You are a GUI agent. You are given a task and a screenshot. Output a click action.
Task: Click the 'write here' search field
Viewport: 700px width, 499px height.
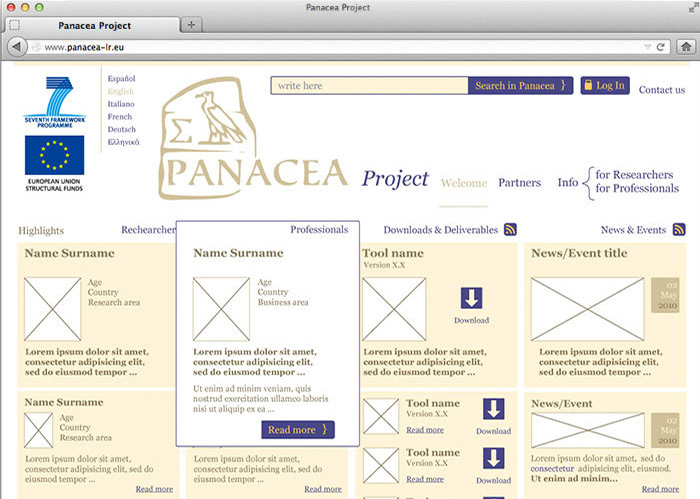point(369,86)
